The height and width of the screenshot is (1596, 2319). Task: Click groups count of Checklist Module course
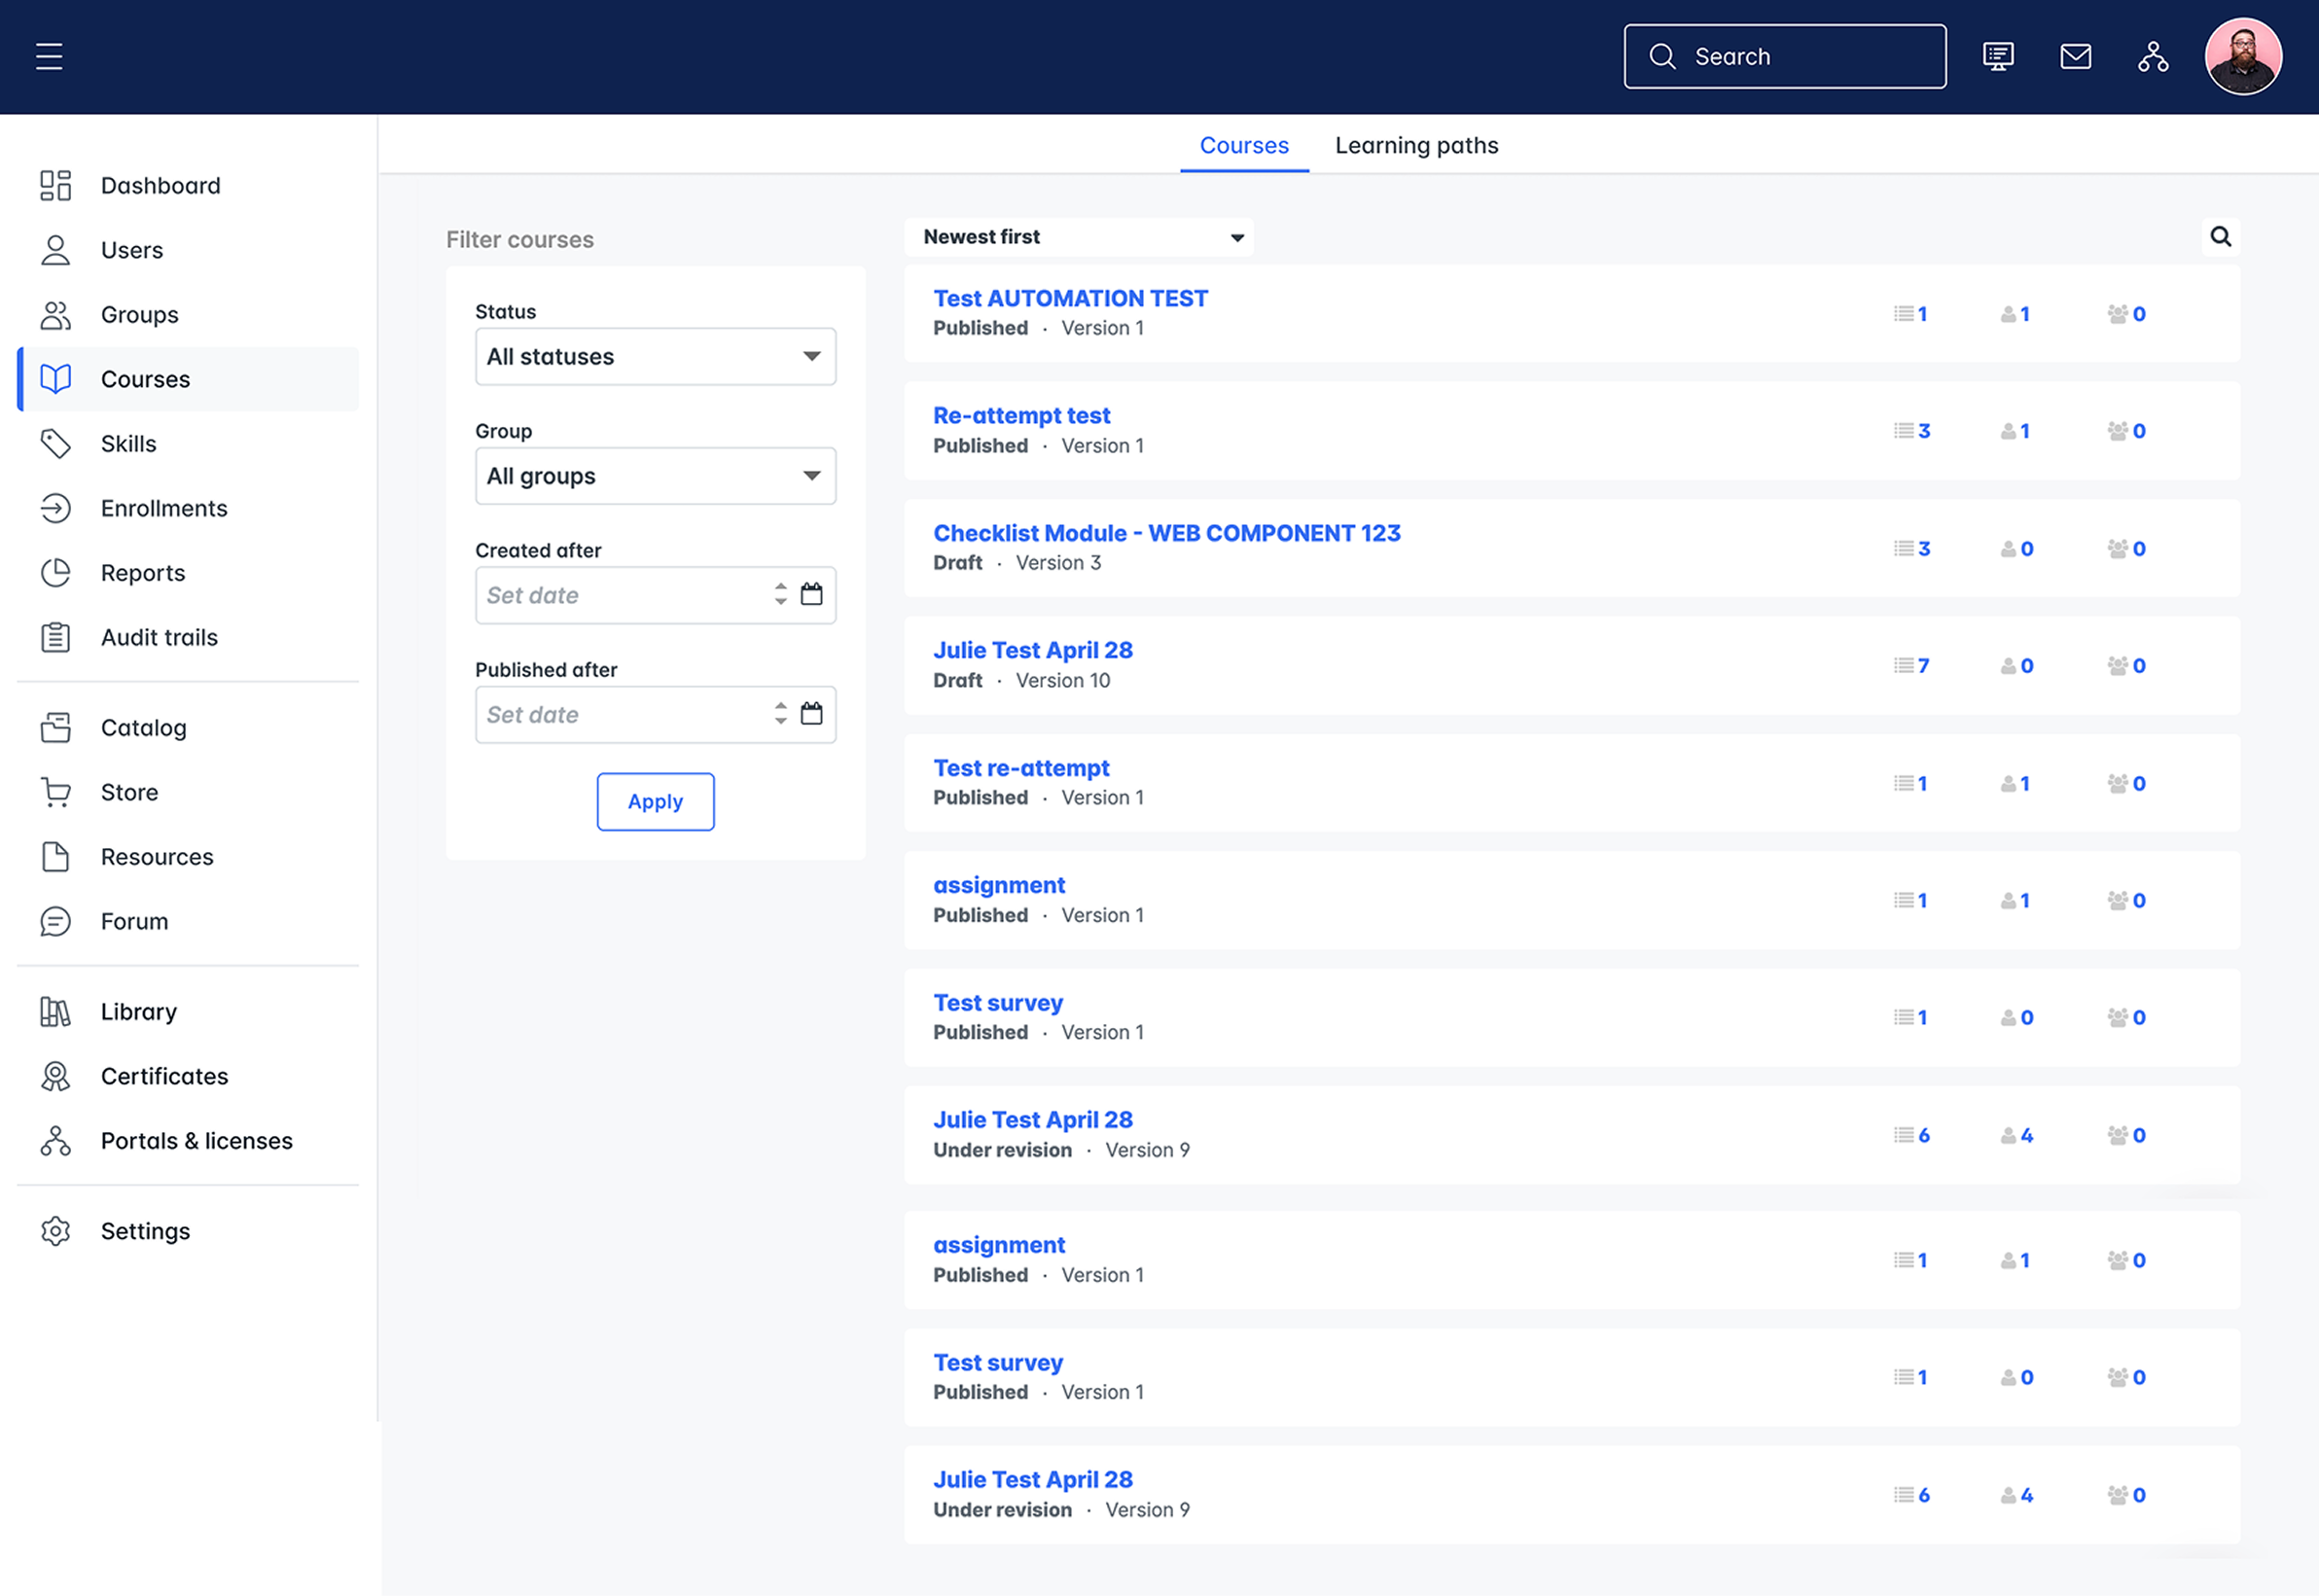pyautogui.click(x=2126, y=549)
